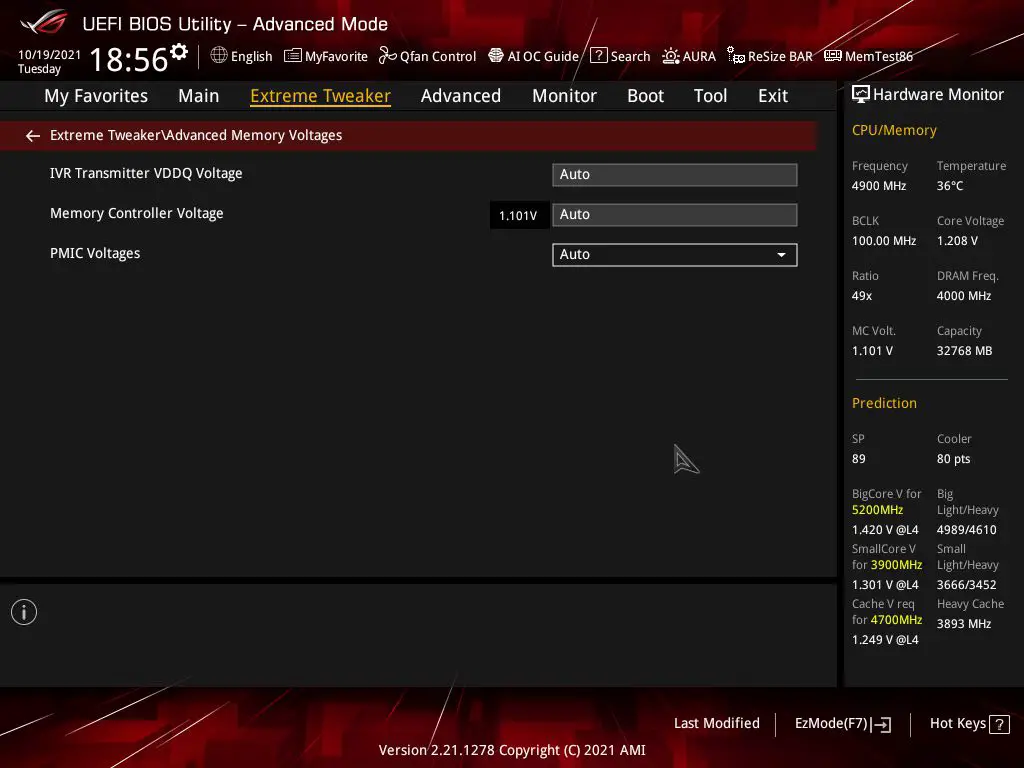
Task: Click the 5200MHz BigCore target
Action: click(878, 509)
